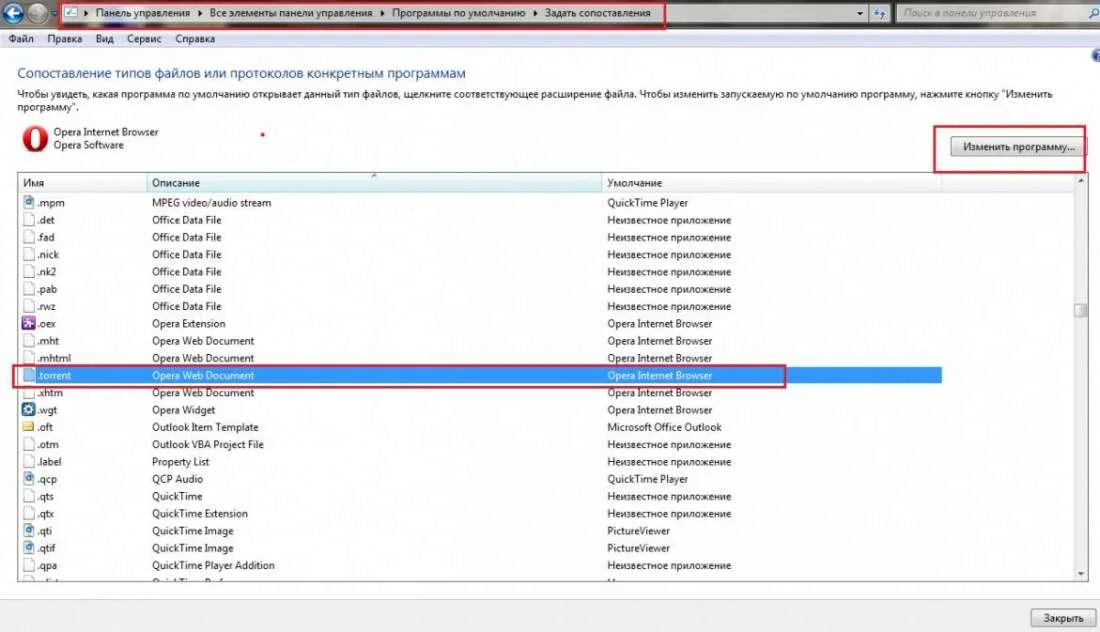
Task: Select the .xhtm row
Action: 480,392
